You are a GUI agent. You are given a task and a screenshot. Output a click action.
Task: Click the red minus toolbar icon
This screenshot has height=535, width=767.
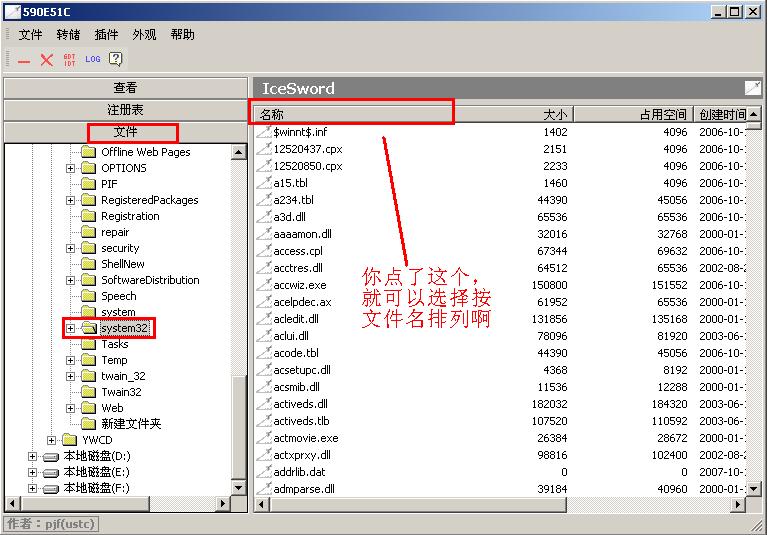(23, 61)
